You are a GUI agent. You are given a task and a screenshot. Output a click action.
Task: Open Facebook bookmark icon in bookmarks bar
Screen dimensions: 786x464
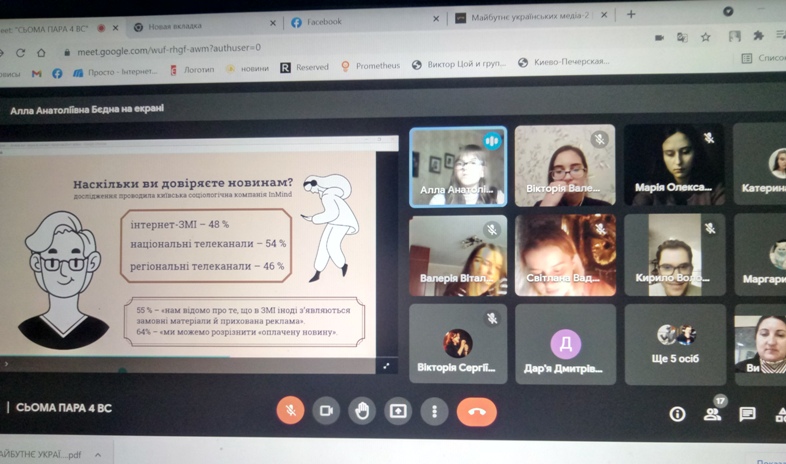pos(57,73)
